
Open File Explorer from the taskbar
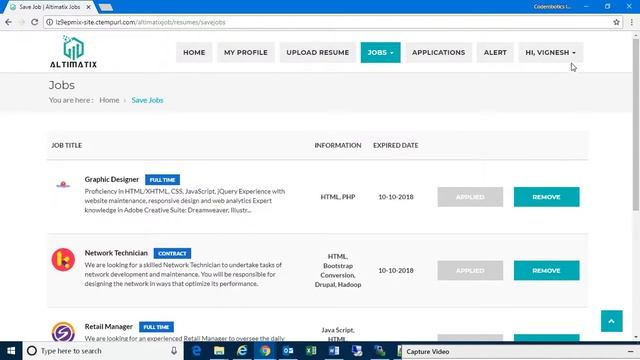219,351
